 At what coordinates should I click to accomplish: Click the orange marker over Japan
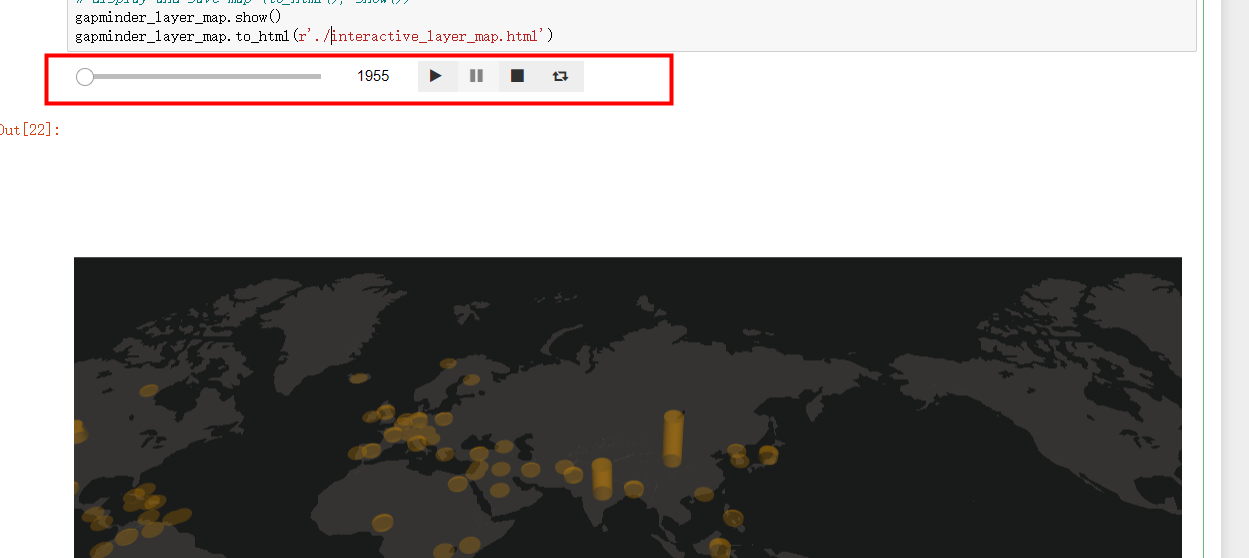[768, 455]
